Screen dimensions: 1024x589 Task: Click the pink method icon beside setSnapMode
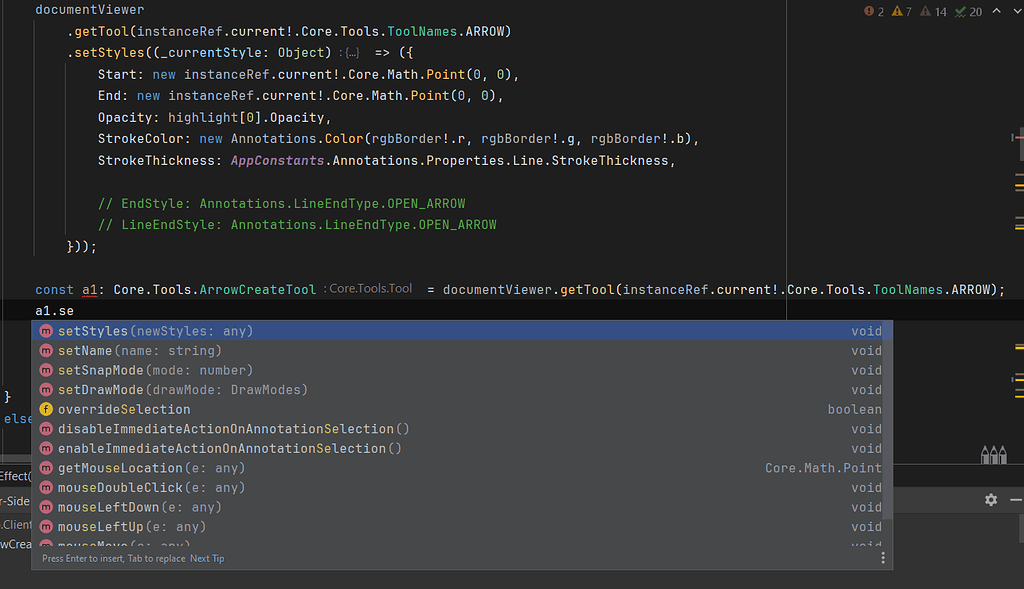(46, 370)
